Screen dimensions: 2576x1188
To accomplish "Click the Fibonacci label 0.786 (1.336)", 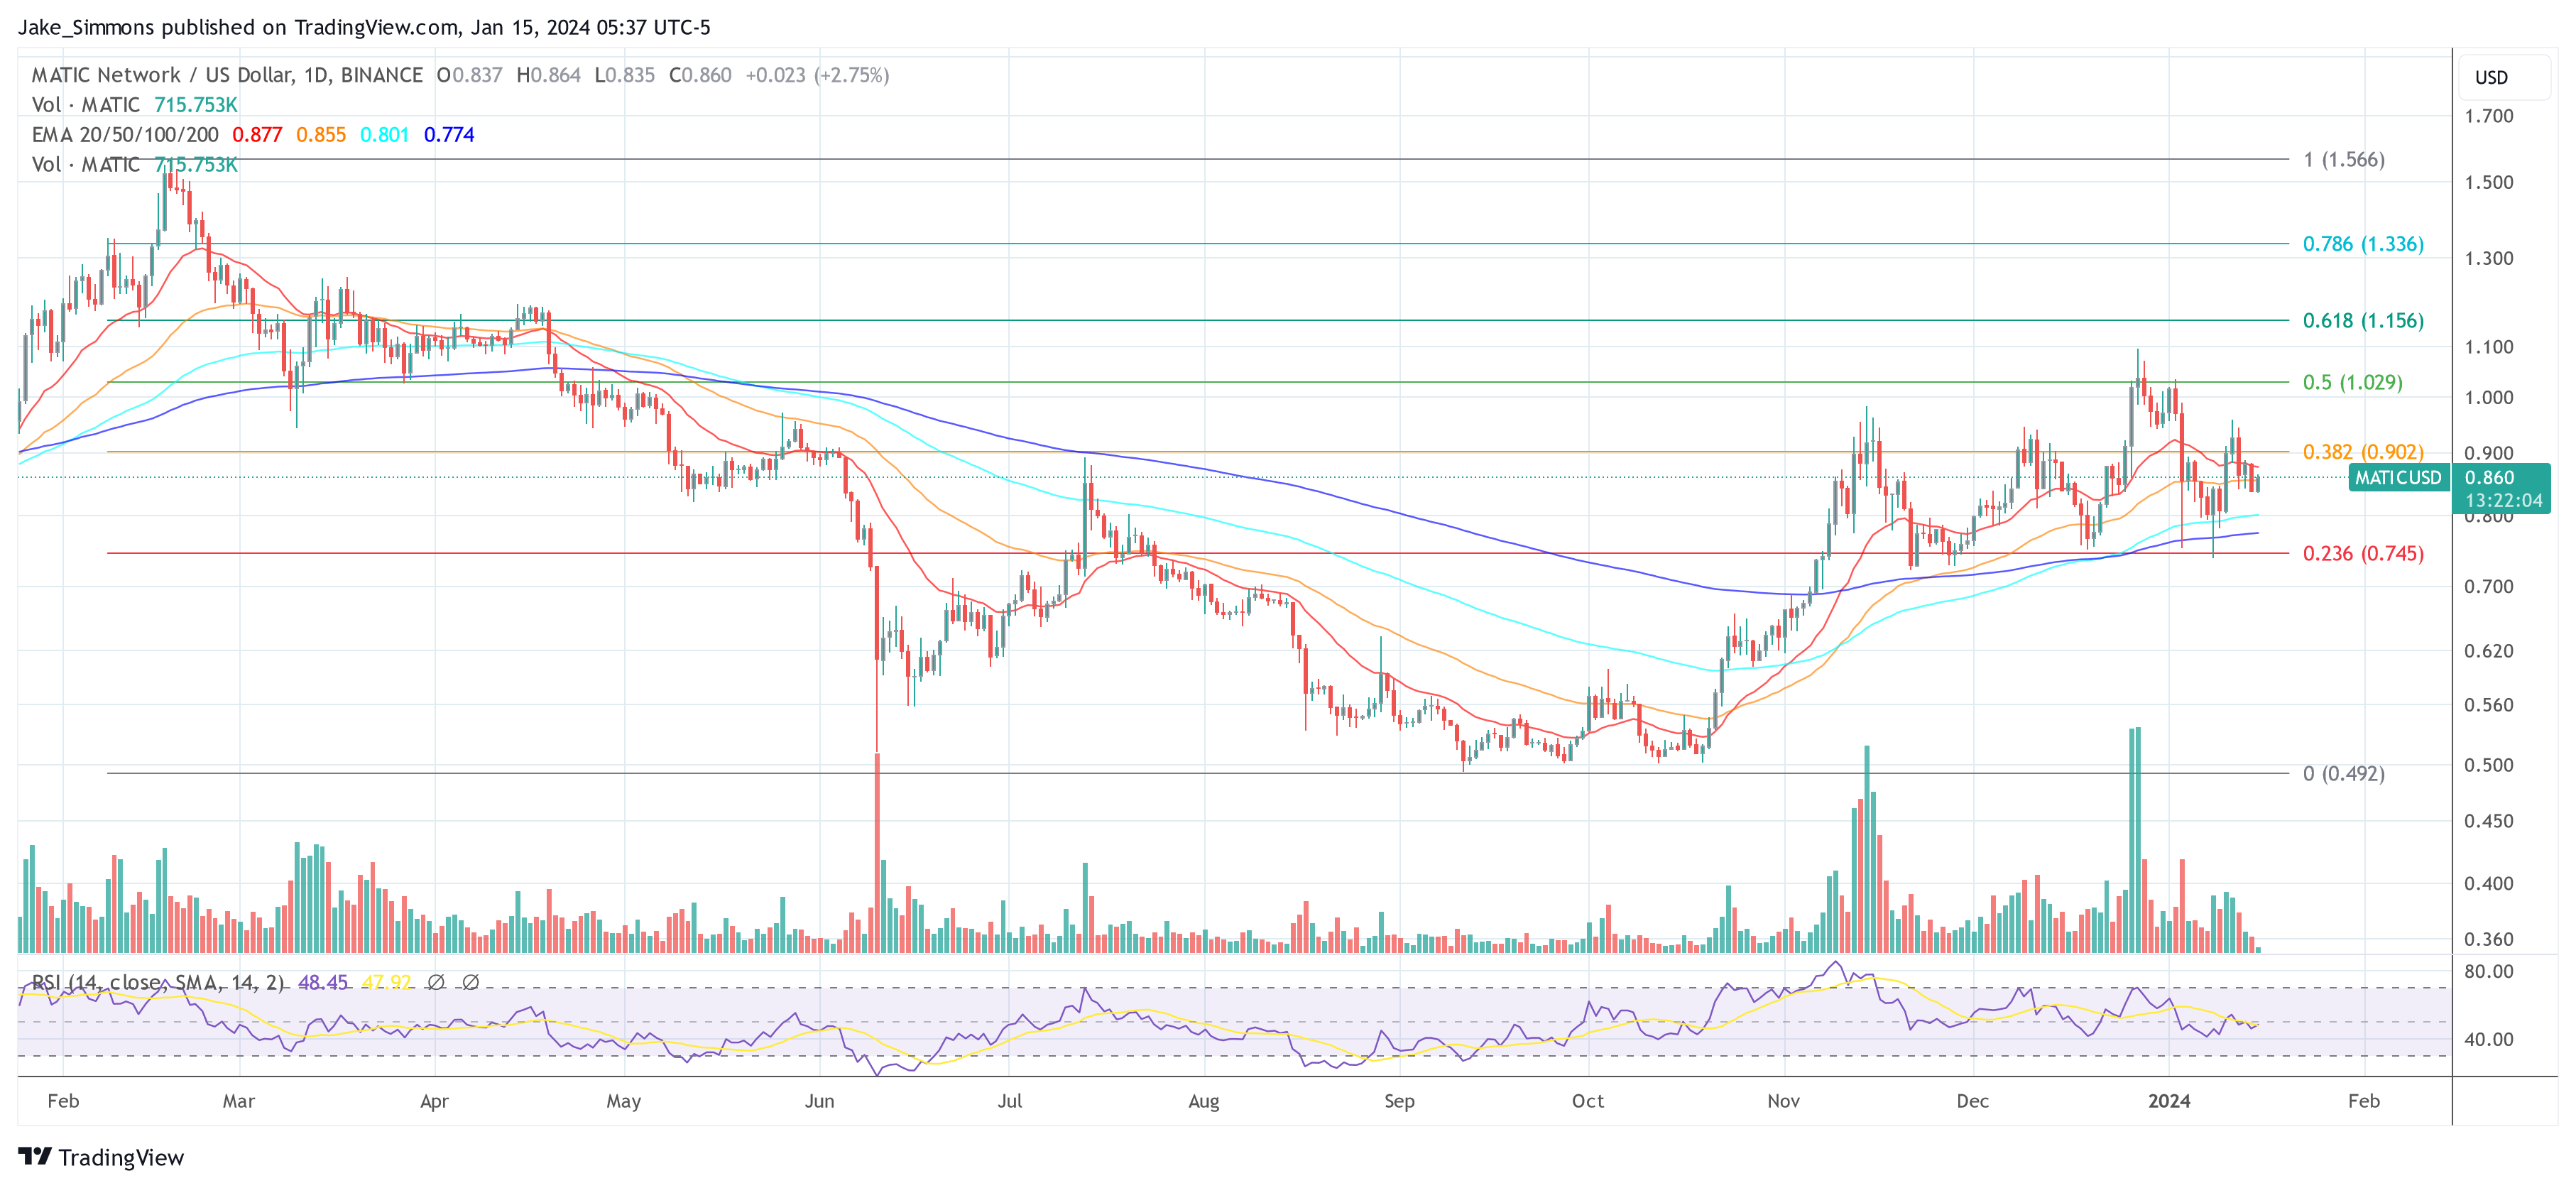I will [x=2363, y=243].
